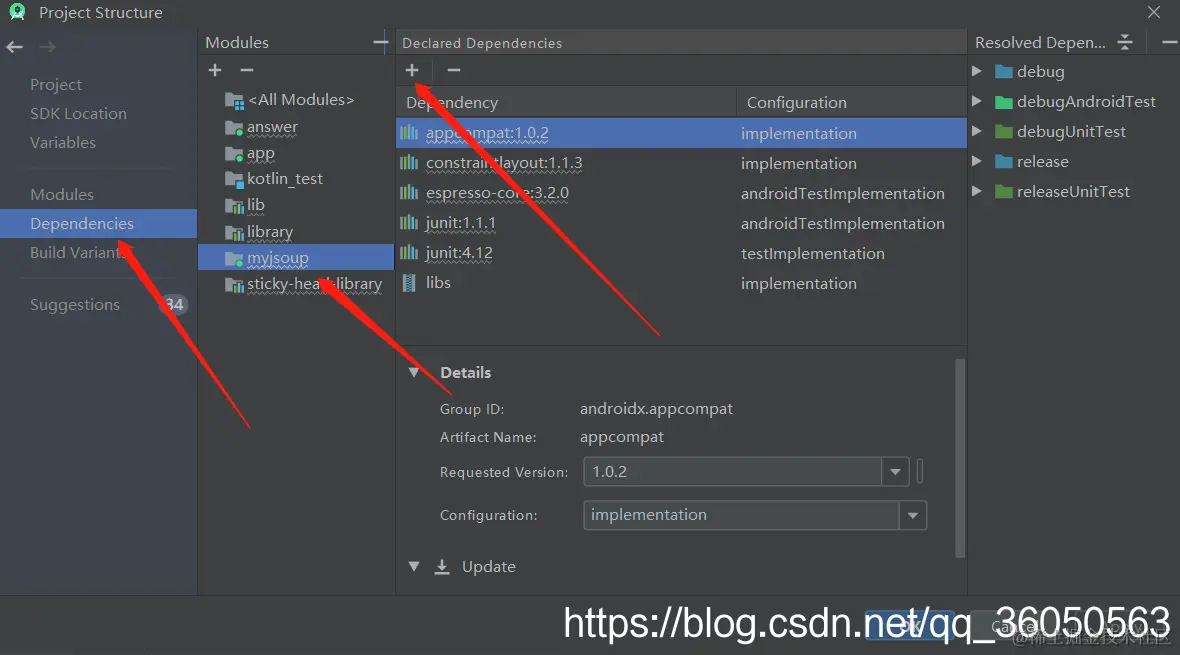Click the debugUnitTest folder icon
Image resolution: width=1180 pixels, height=655 pixels.
point(1003,132)
